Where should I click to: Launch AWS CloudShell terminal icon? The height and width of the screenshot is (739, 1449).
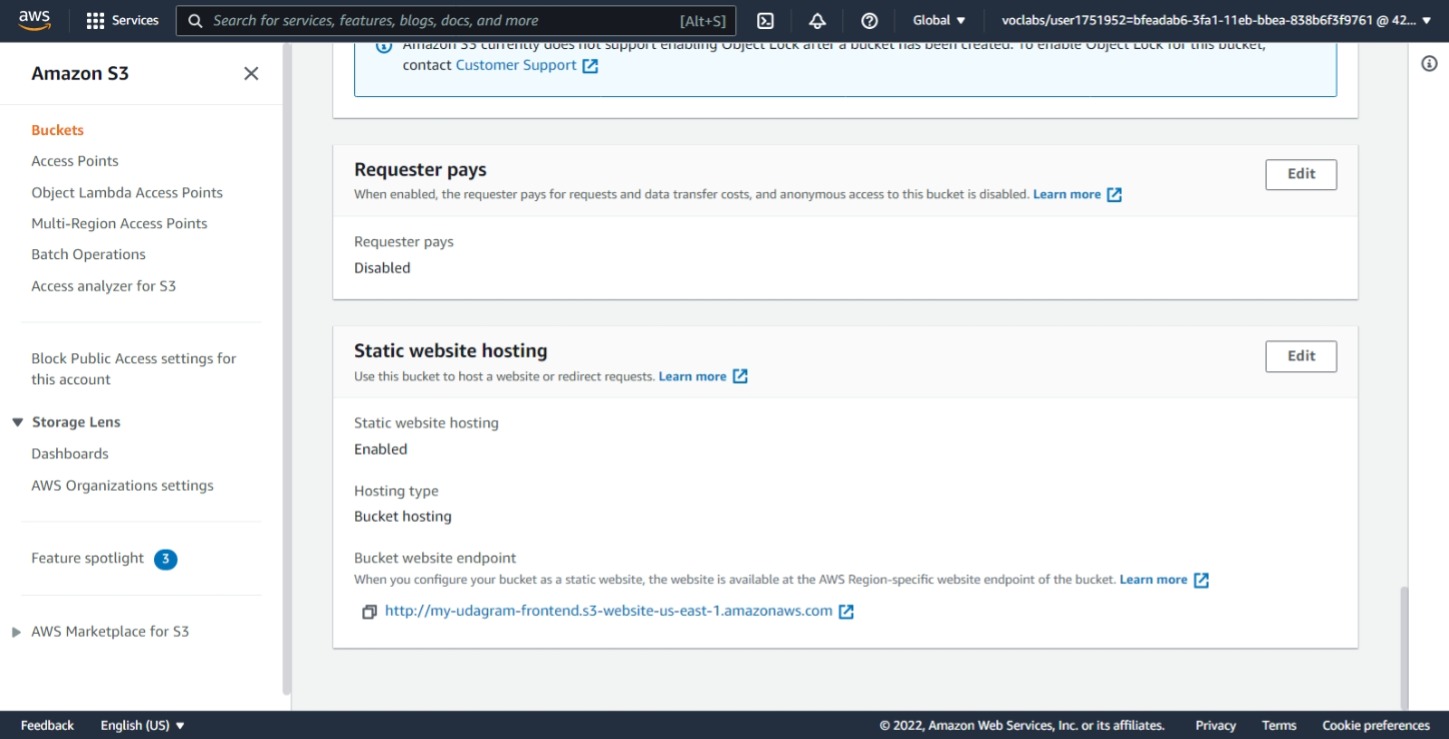[x=764, y=19]
